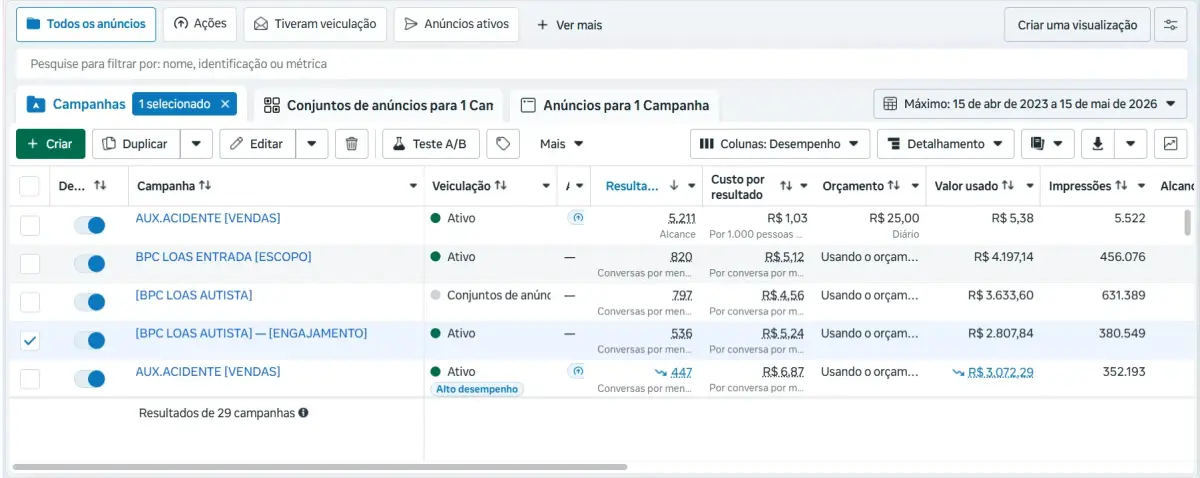Click sort arrows on De... toggle column
This screenshot has width=1200, height=478.
click(x=99, y=186)
